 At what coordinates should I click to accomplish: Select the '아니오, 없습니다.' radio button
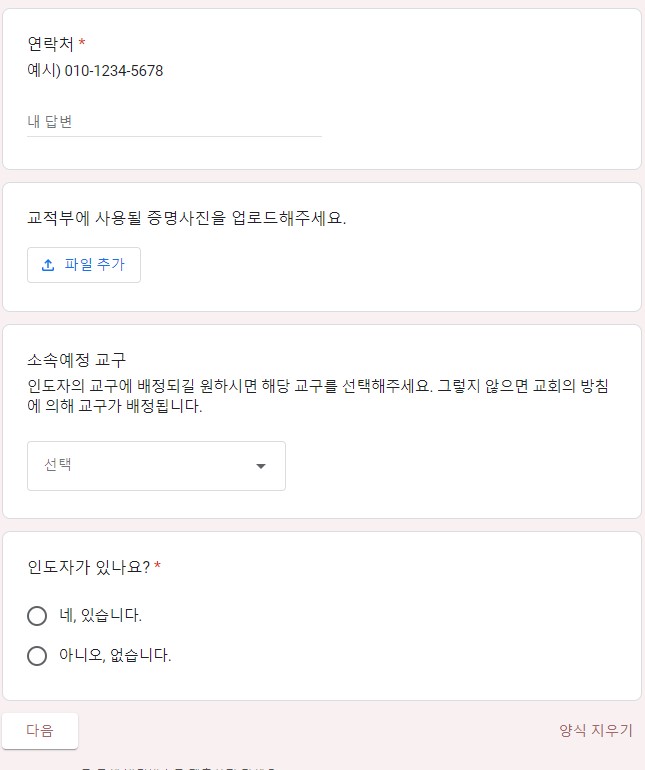38,656
